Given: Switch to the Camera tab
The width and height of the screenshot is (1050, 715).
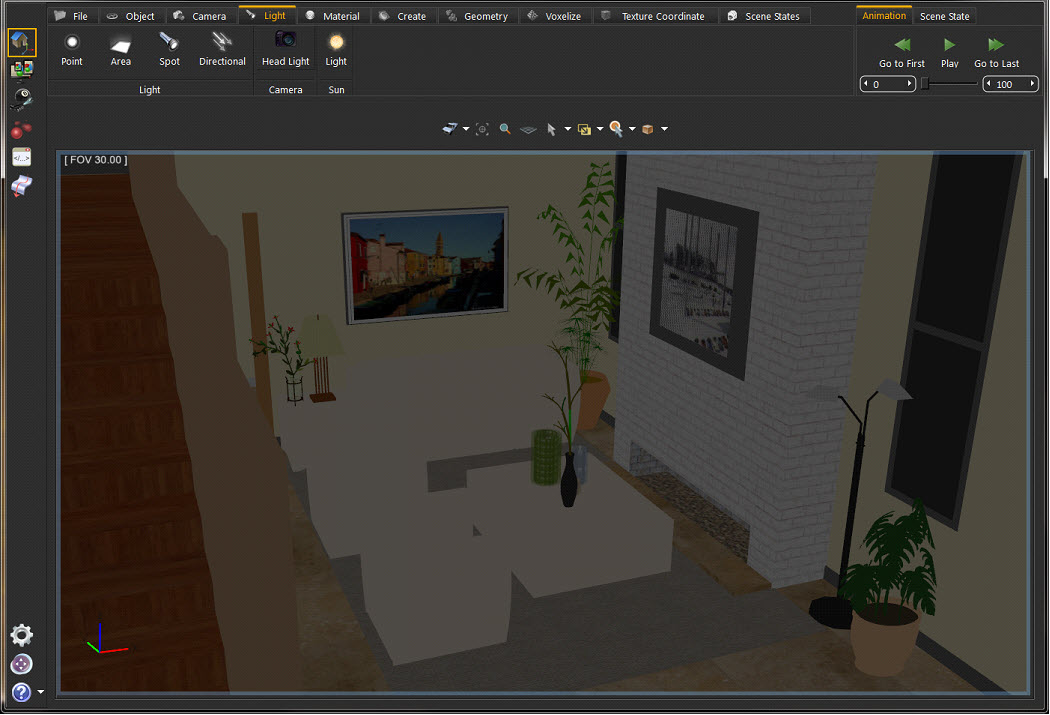Looking at the screenshot, I should (x=200, y=15).
